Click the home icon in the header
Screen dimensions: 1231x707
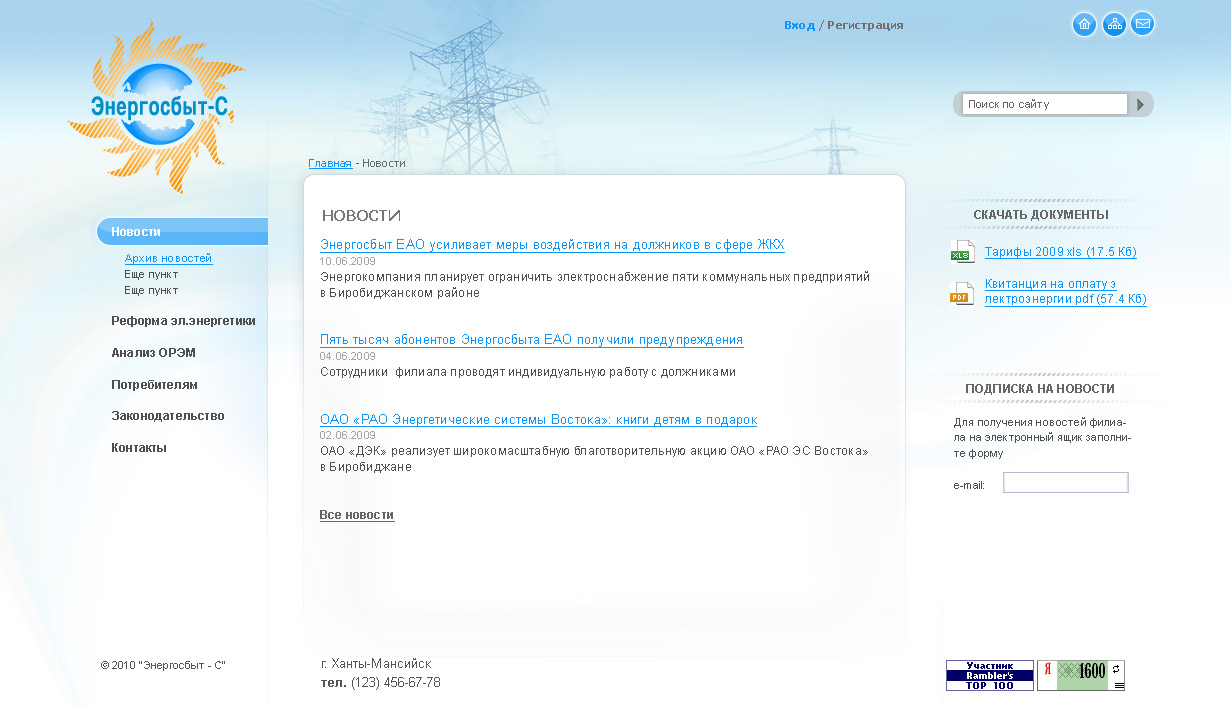(x=1084, y=25)
